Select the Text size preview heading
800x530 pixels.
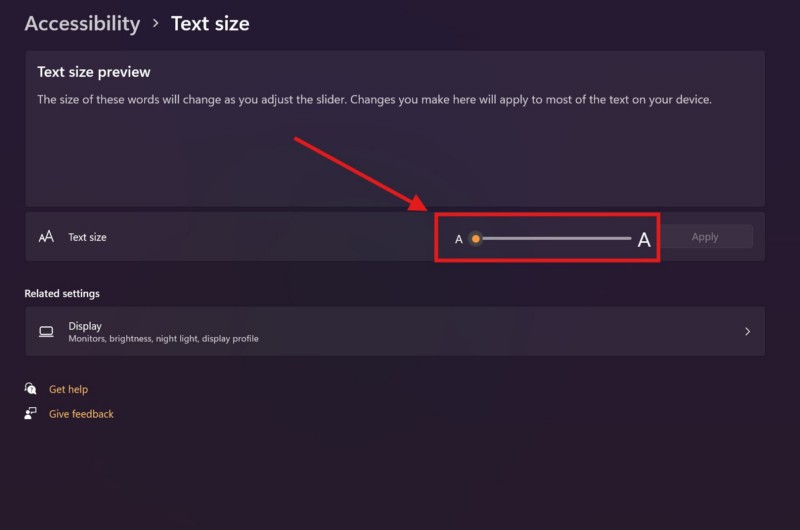pyautogui.click(x=93, y=72)
